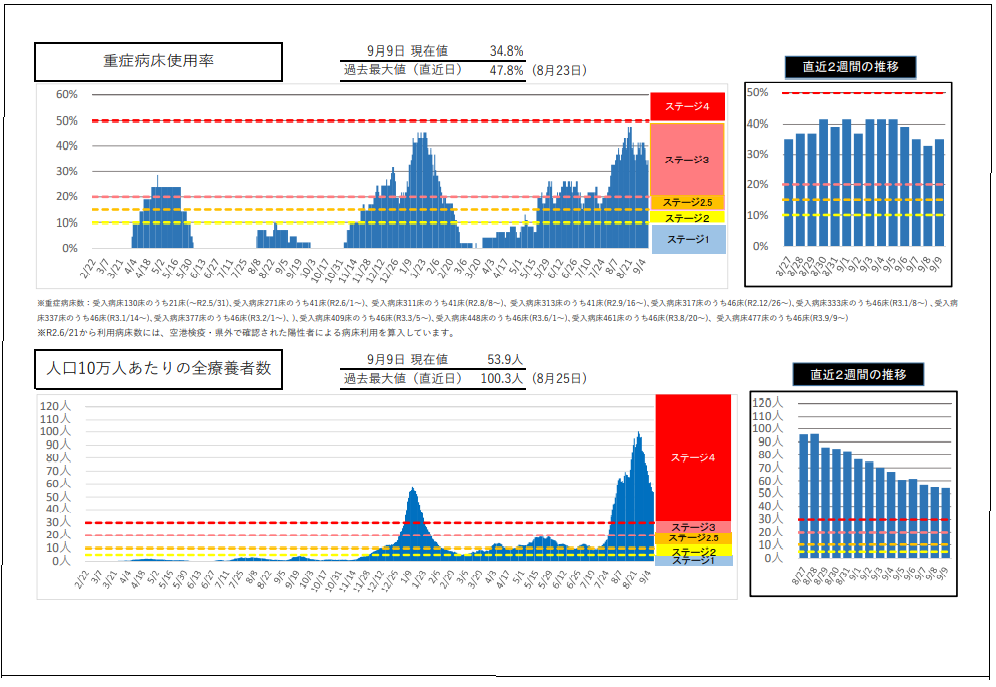Select the past maximum value 47.8%
Screen dimensions: 996x687
[x=506, y=71]
